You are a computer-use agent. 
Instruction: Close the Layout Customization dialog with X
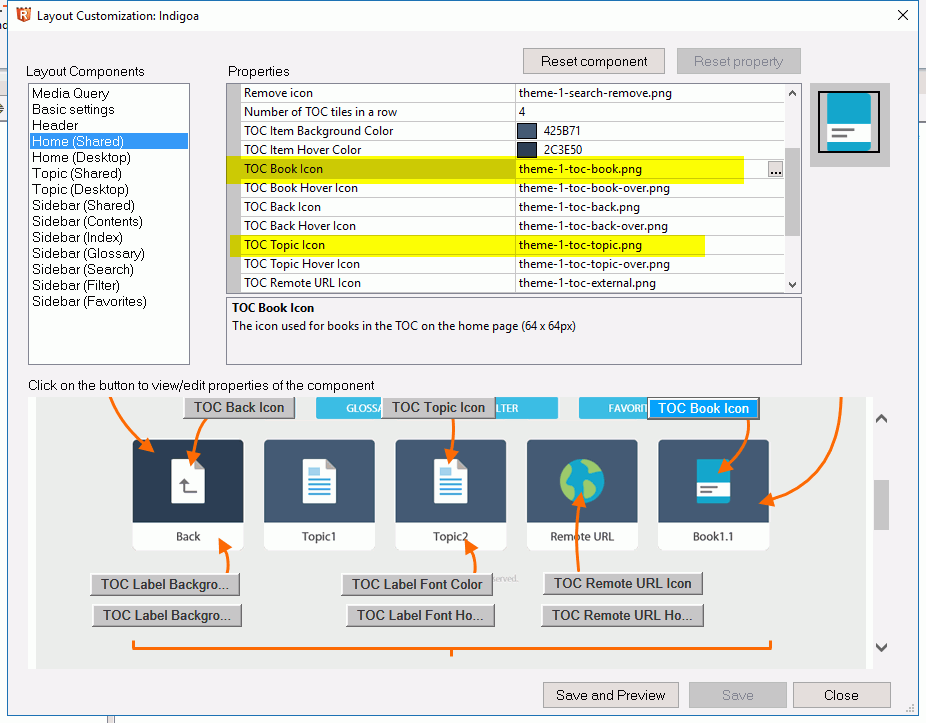click(x=902, y=15)
